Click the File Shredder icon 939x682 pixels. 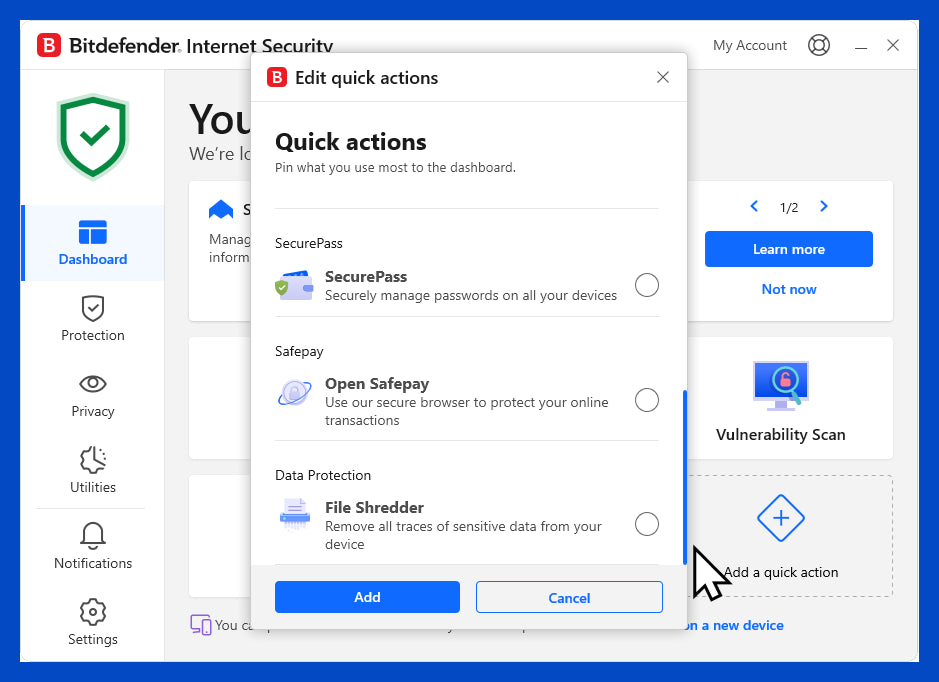(295, 514)
